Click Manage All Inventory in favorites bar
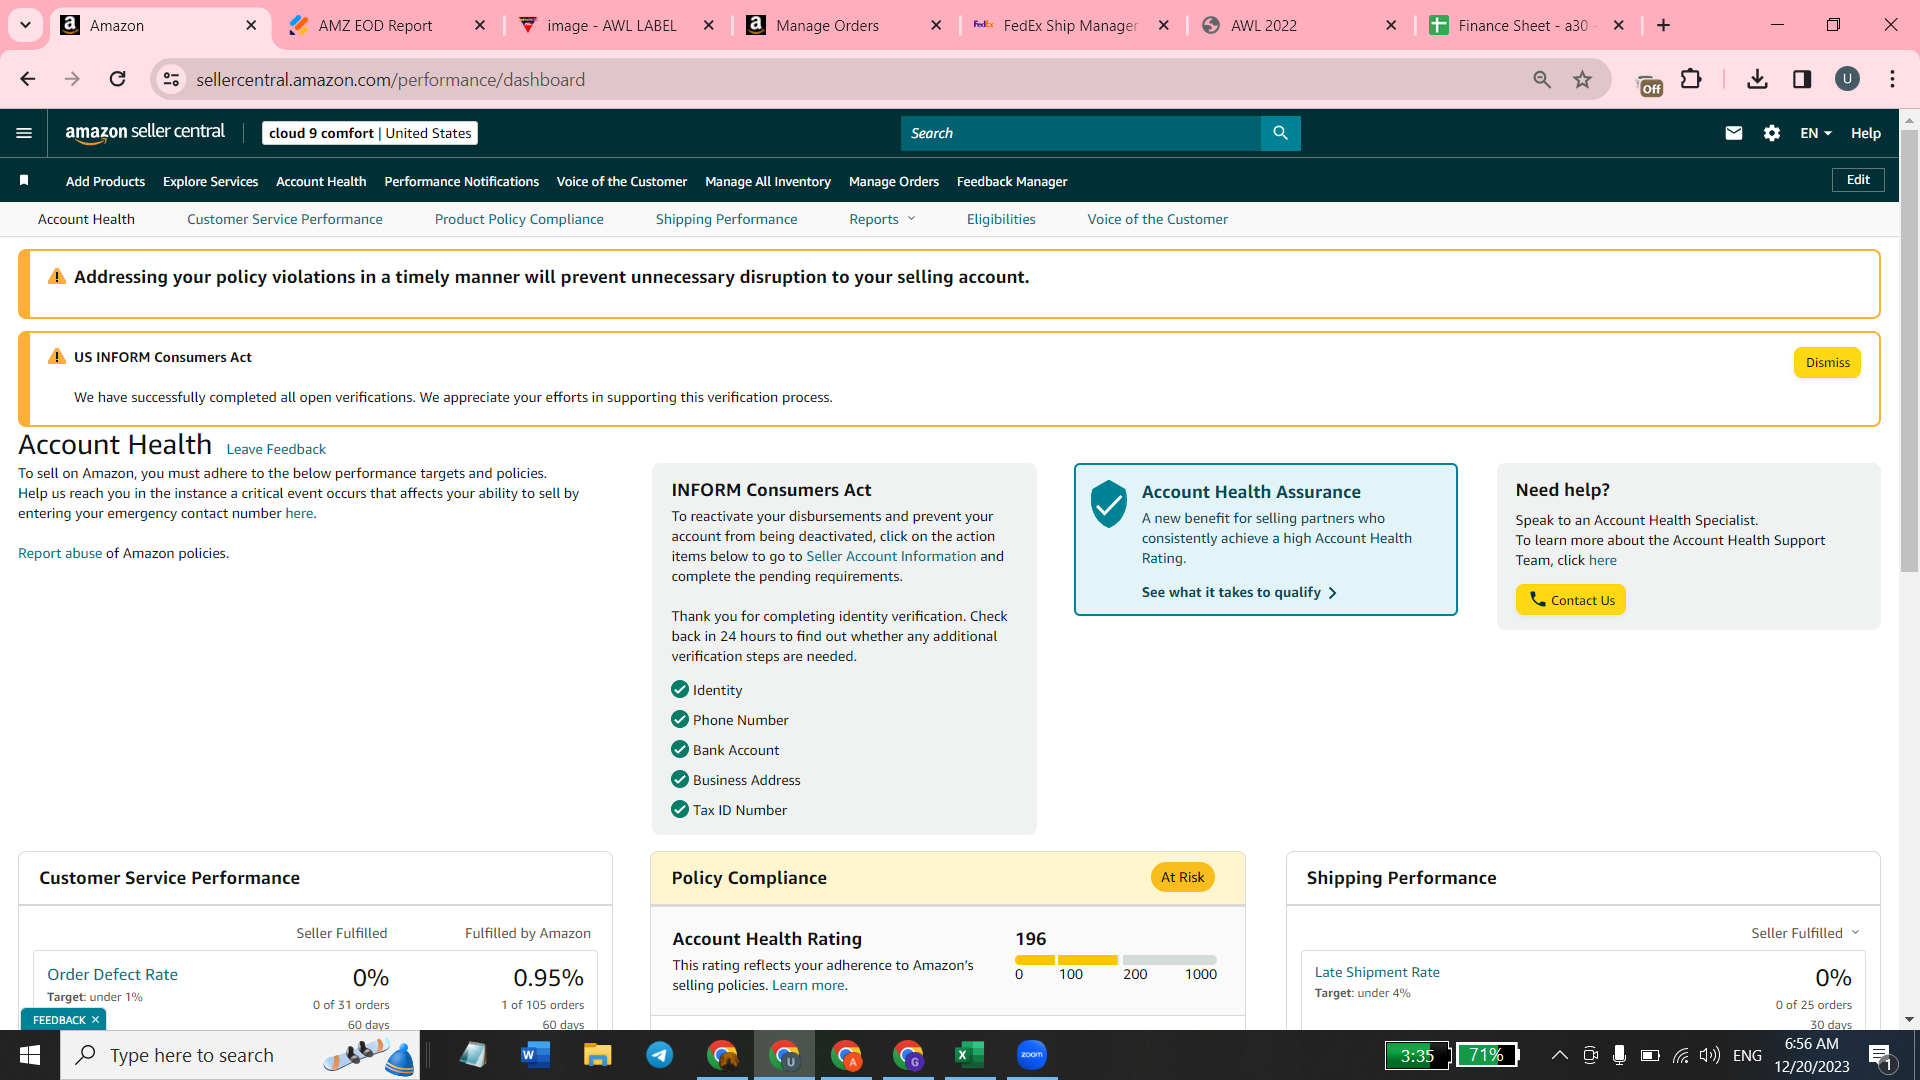Screen dimensions: 1920x1080 tap(768, 181)
